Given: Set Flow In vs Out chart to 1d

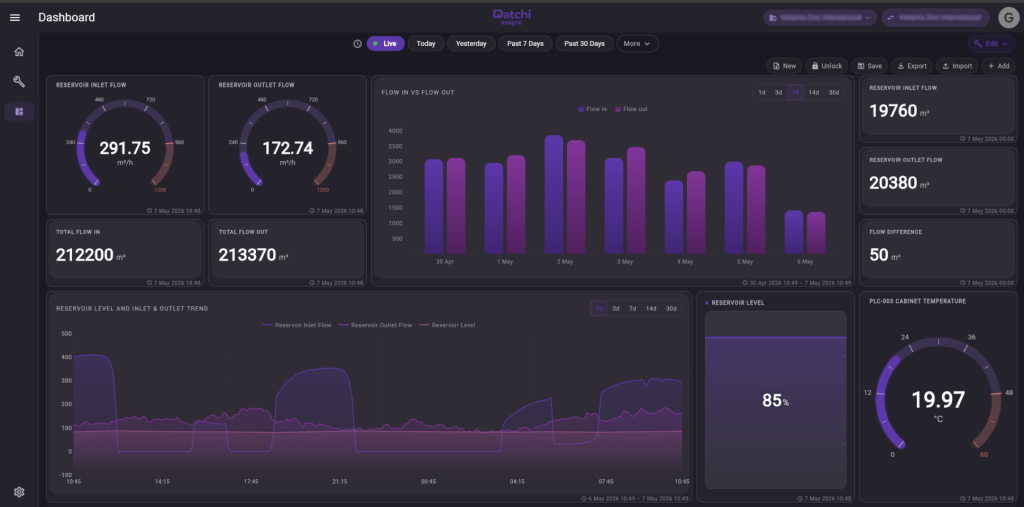Looking at the screenshot, I should (x=761, y=93).
